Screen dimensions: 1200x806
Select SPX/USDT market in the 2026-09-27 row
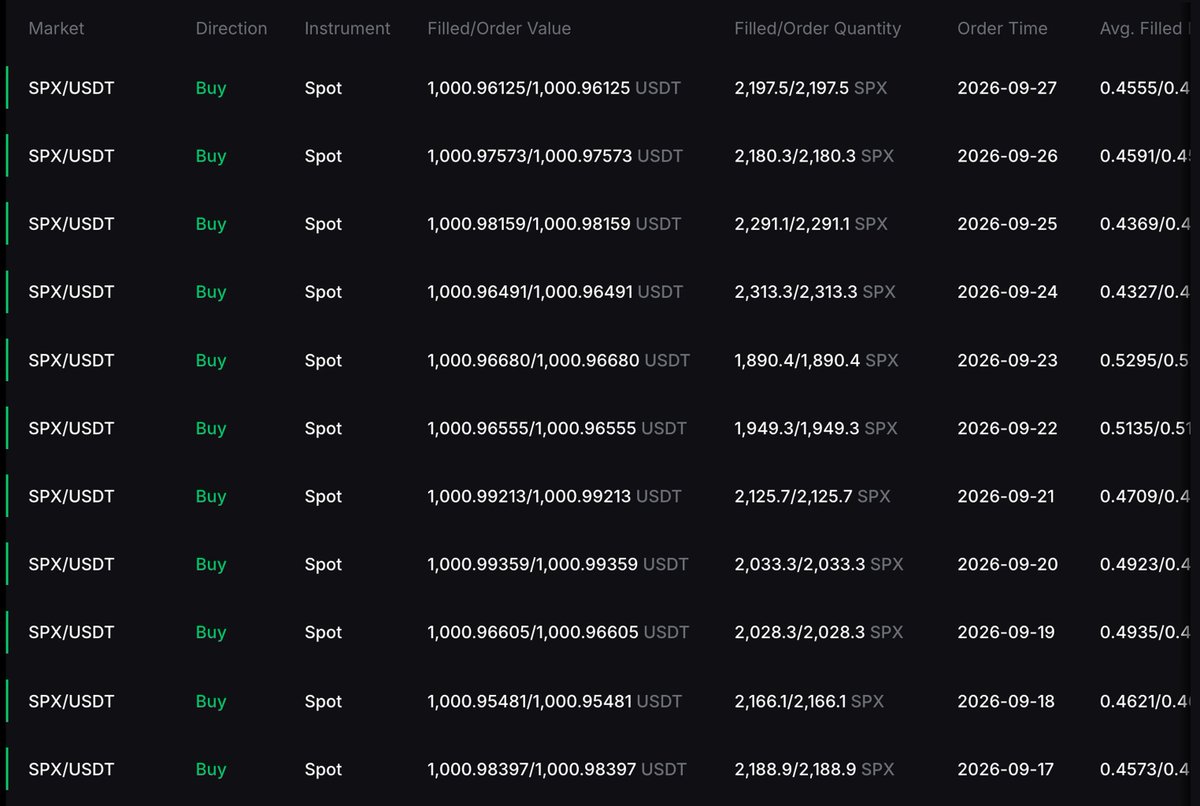point(71,88)
